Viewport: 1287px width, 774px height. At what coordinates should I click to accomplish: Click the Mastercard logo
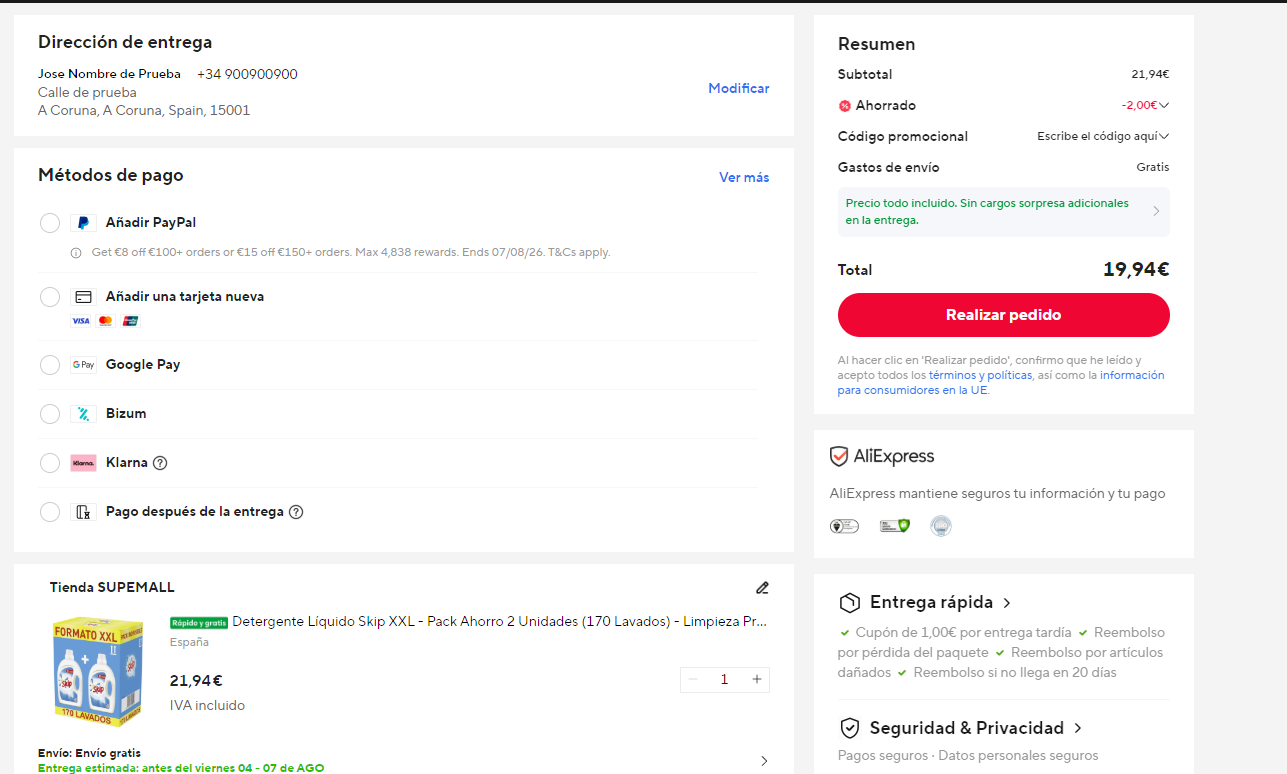tap(105, 321)
